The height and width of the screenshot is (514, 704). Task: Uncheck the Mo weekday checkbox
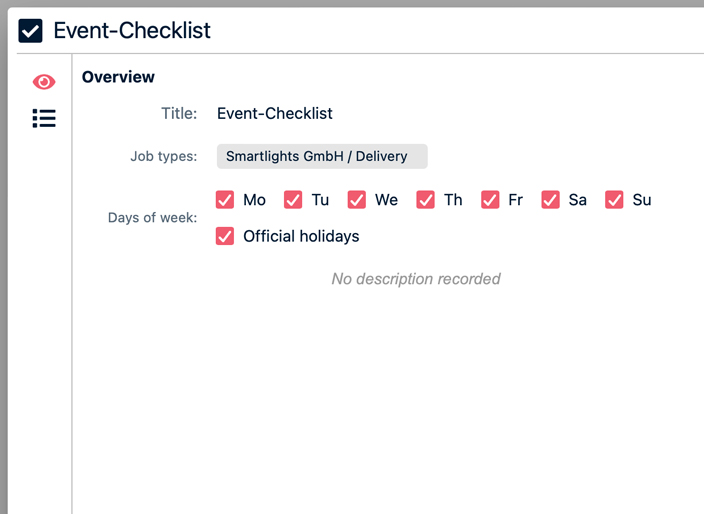[x=225, y=200]
